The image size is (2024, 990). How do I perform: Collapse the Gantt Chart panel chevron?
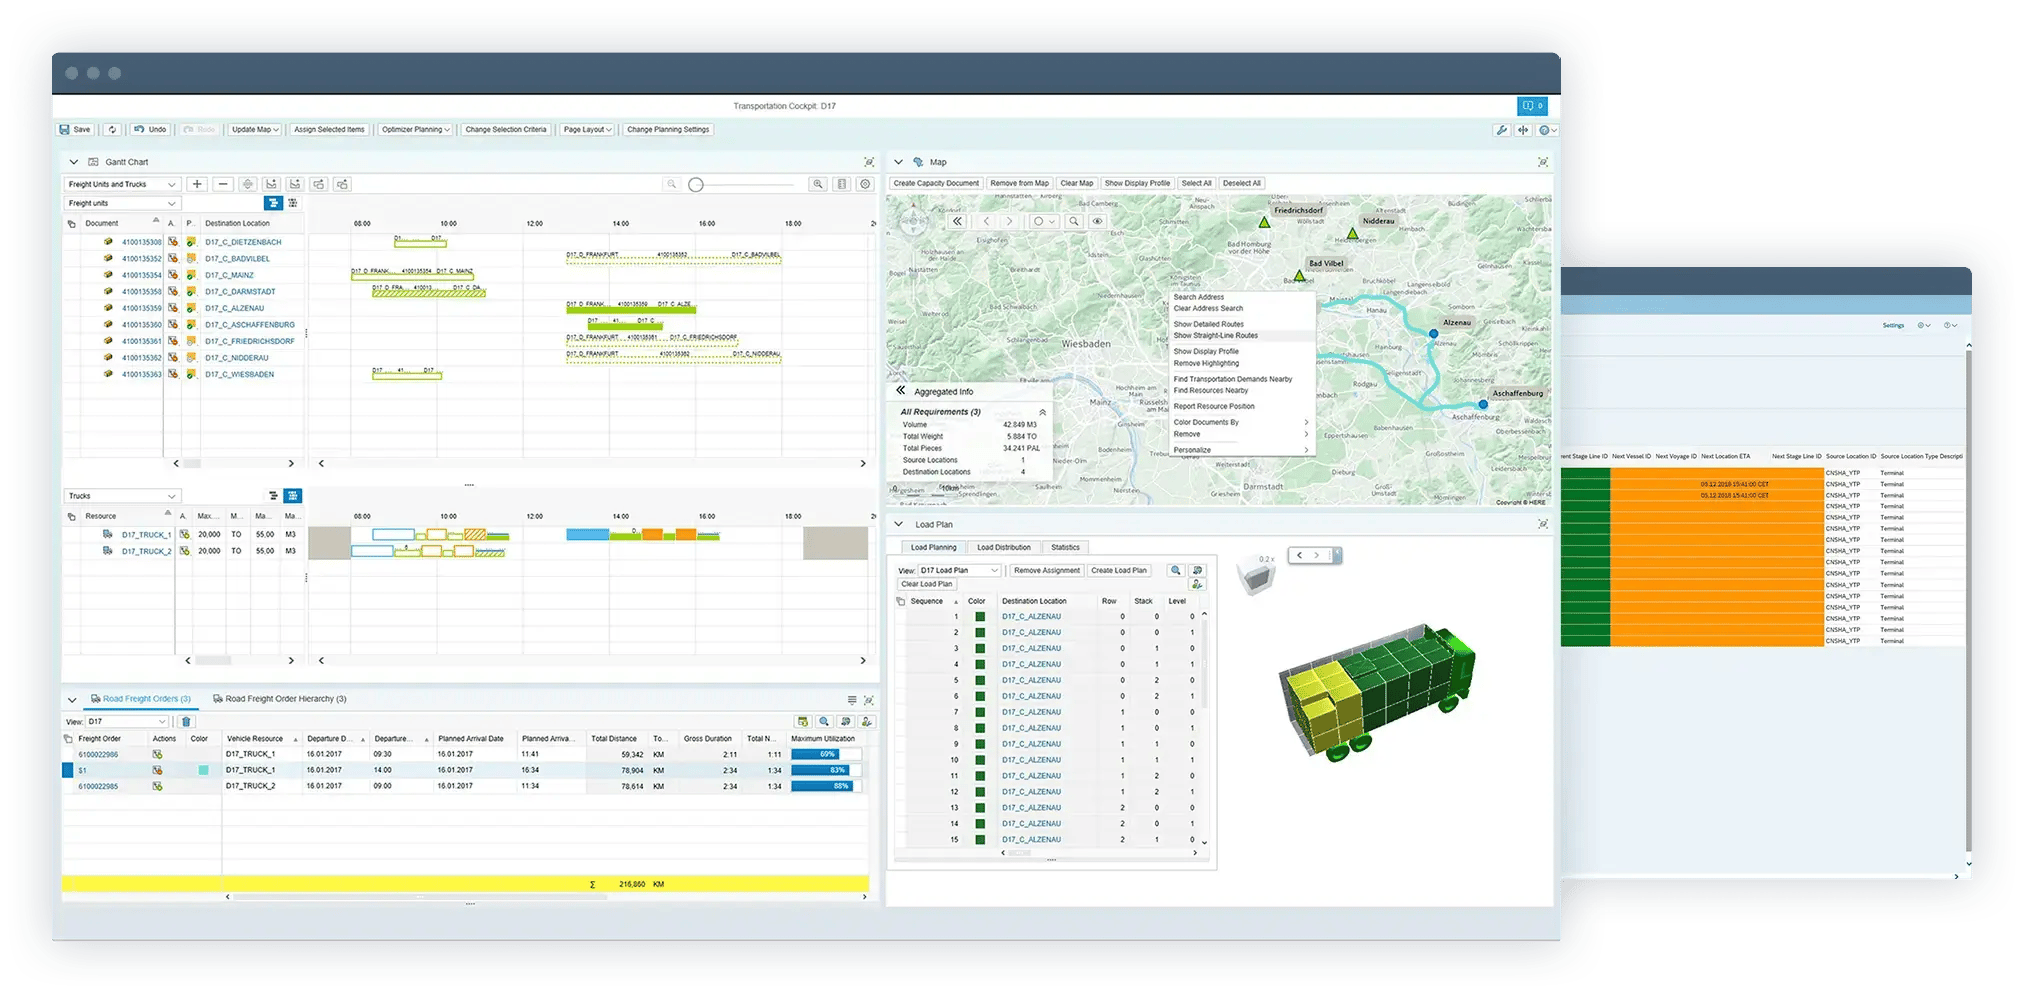[73, 162]
